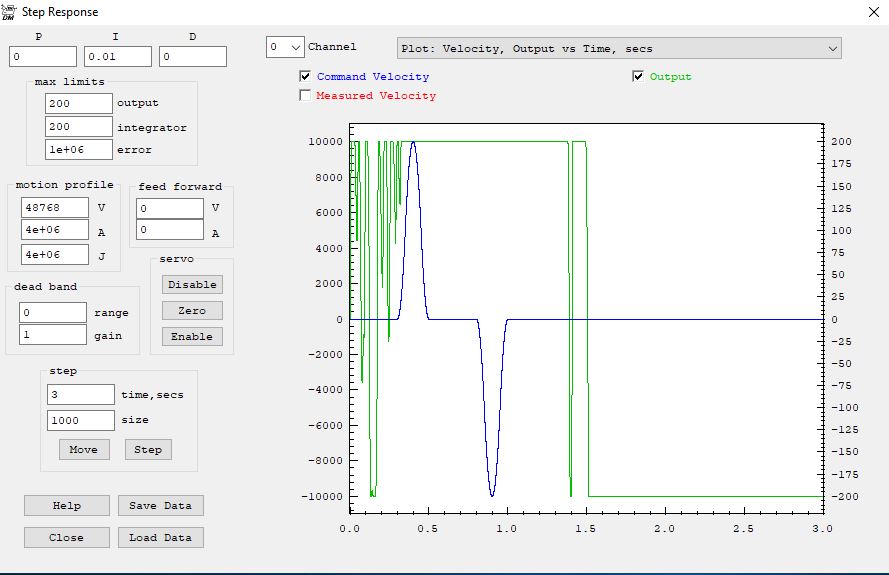The width and height of the screenshot is (889, 575).
Task: Toggle the Output plot checkbox
Action: [x=638, y=77]
